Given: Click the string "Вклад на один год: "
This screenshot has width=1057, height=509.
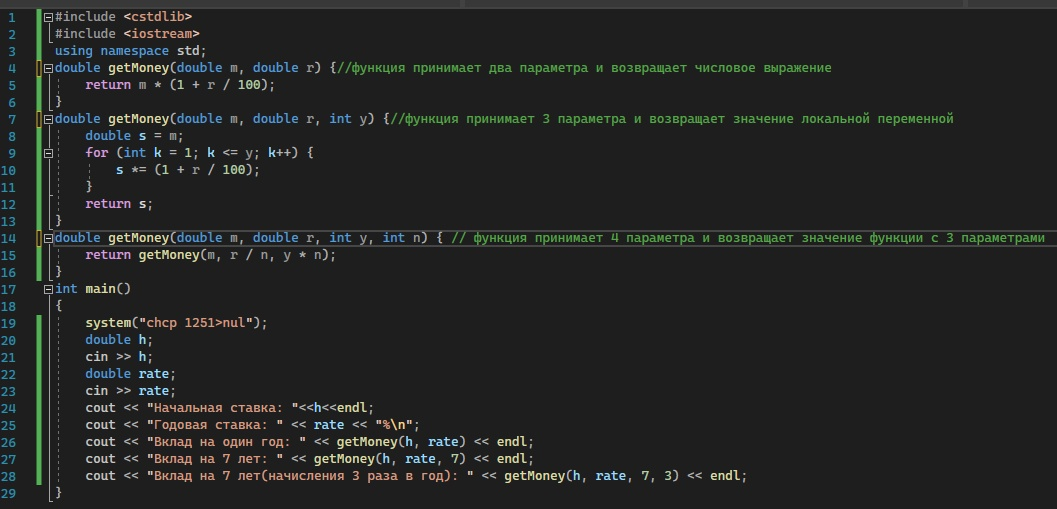Looking at the screenshot, I should click(x=226, y=442).
